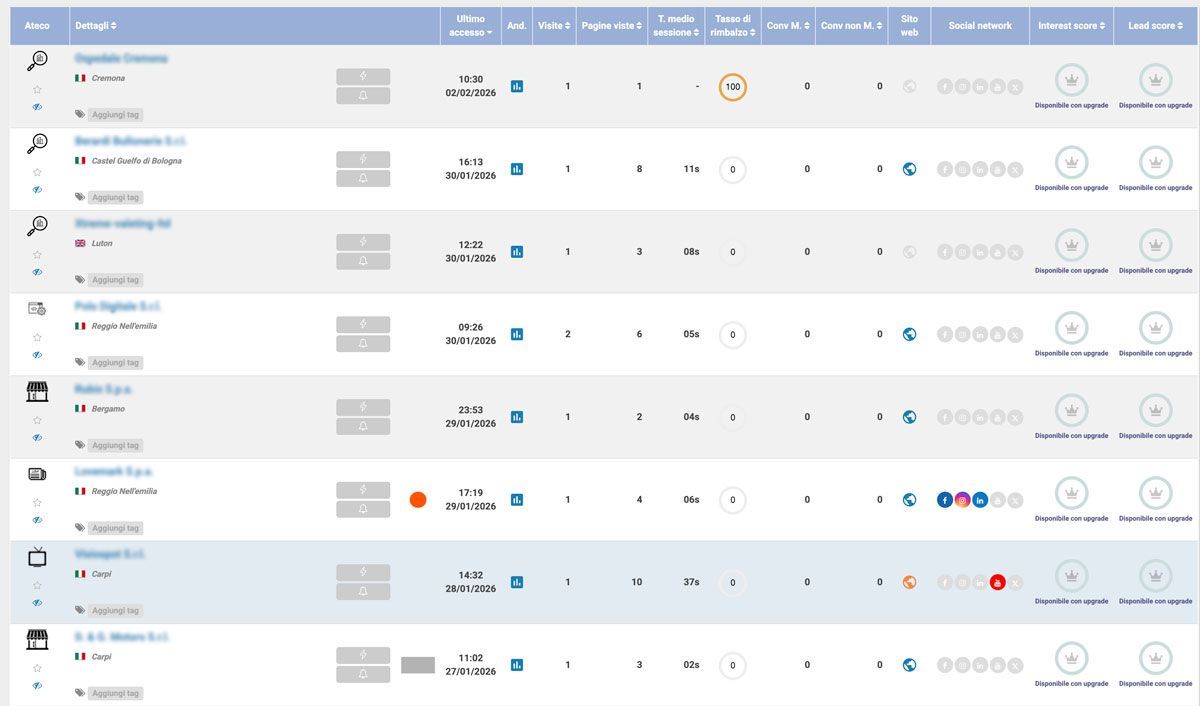Open the website globe for Castel Guelfo di Bologna
The width and height of the screenshot is (1200, 706).
pos(909,170)
